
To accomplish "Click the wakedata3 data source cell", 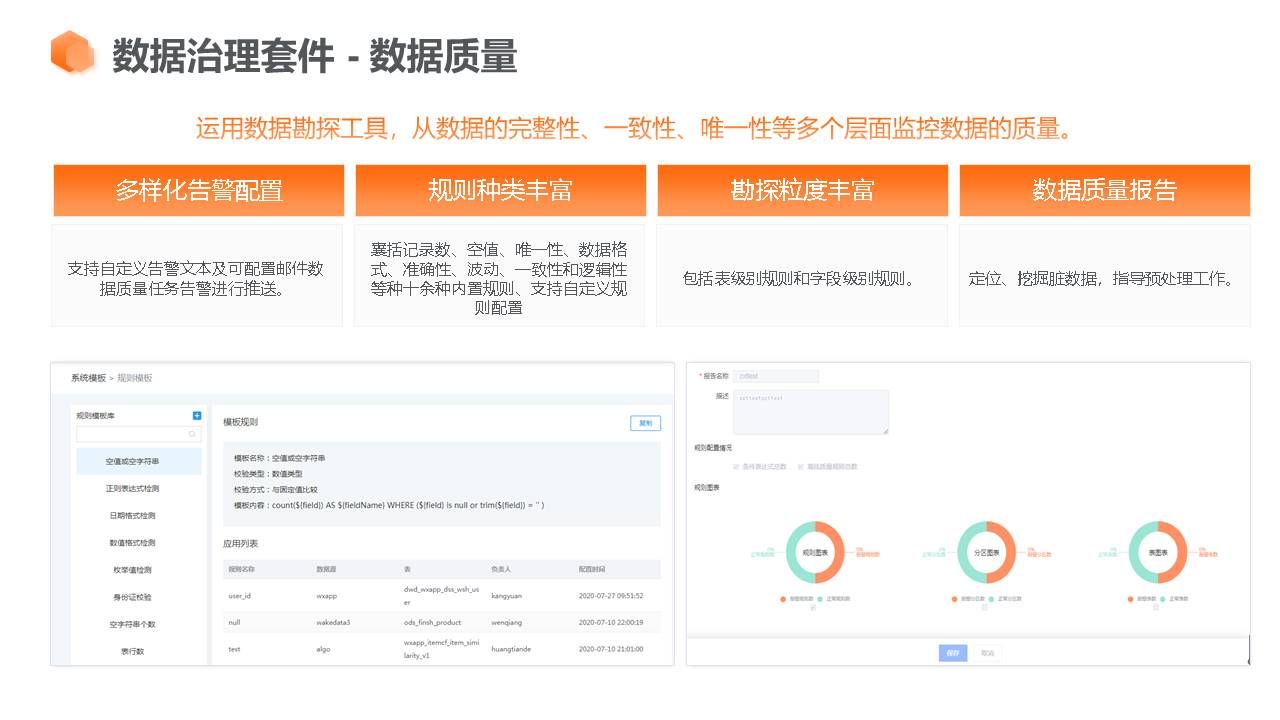I will pyautogui.click(x=333, y=622).
